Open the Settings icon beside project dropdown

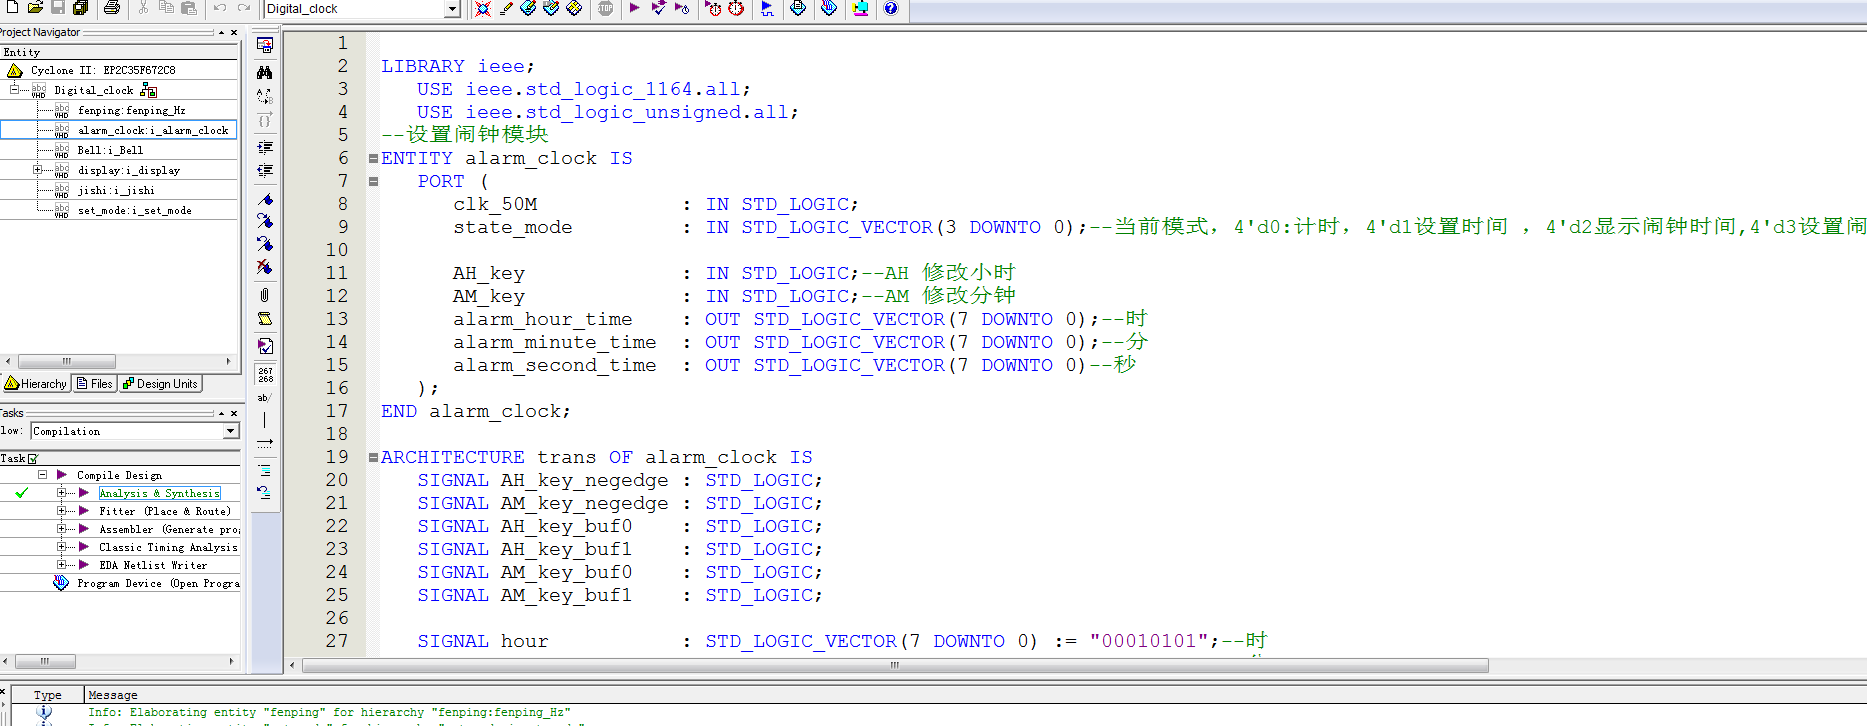pyautogui.click(x=483, y=8)
